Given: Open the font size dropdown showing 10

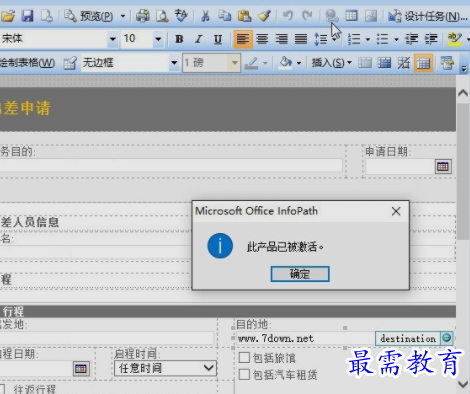Looking at the screenshot, I should (x=158, y=39).
